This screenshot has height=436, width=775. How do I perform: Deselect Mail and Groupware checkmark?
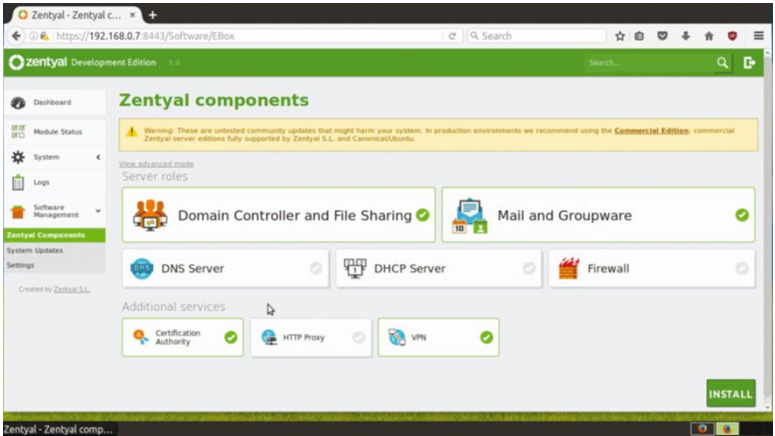(742, 215)
